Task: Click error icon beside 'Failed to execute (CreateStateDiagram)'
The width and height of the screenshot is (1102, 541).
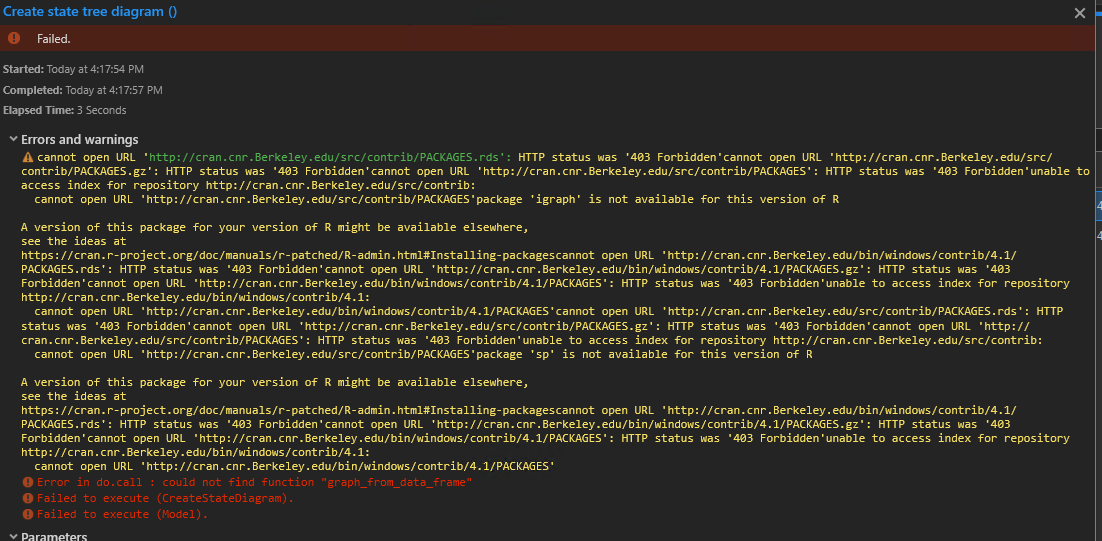Action: point(27,498)
